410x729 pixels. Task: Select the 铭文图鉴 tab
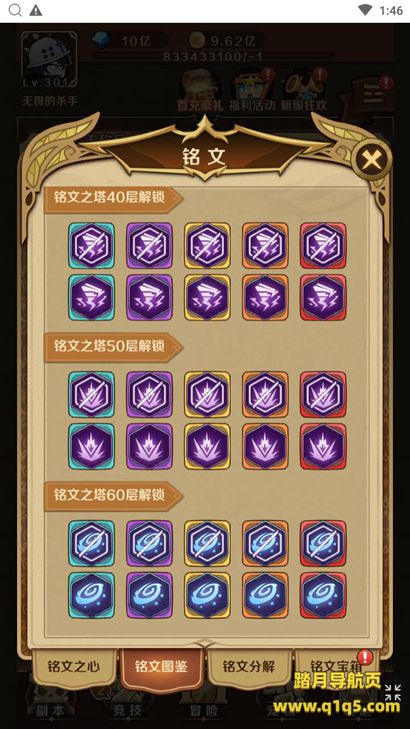pos(161,668)
